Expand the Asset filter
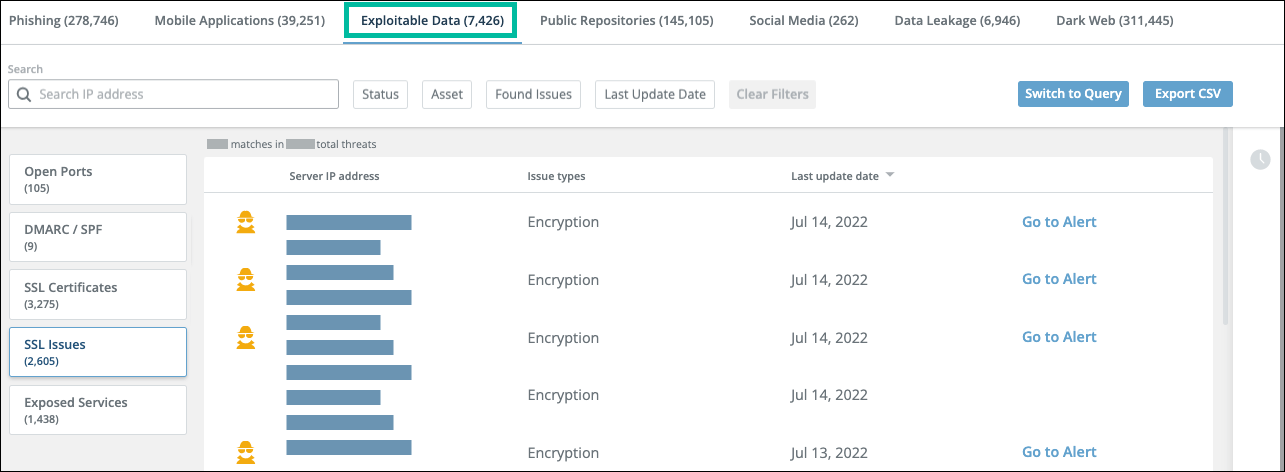The height and width of the screenshot is (472, 1285). click(x=447, y=94)
